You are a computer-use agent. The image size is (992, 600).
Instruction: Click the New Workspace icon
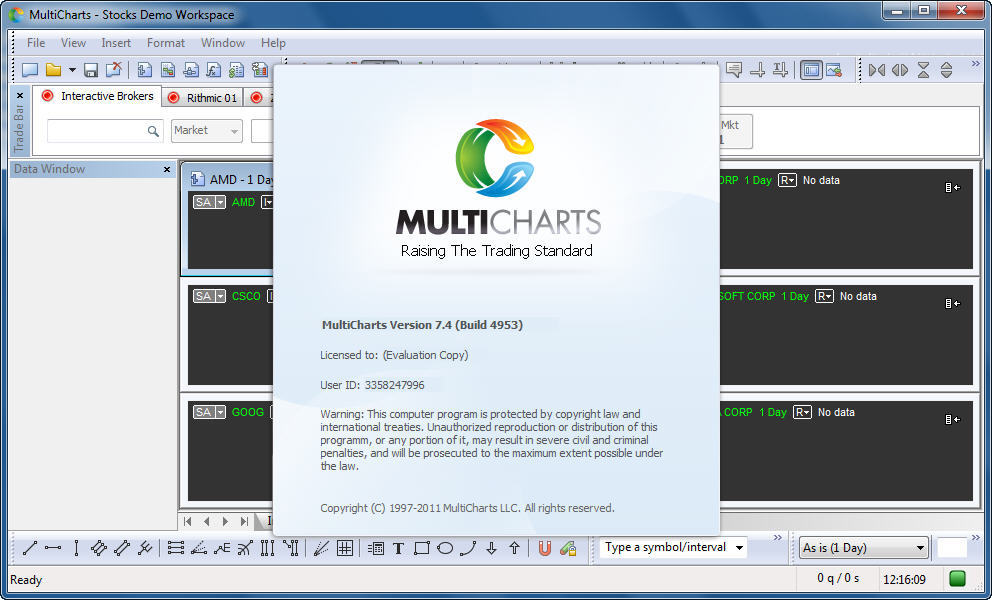(30, 70)
